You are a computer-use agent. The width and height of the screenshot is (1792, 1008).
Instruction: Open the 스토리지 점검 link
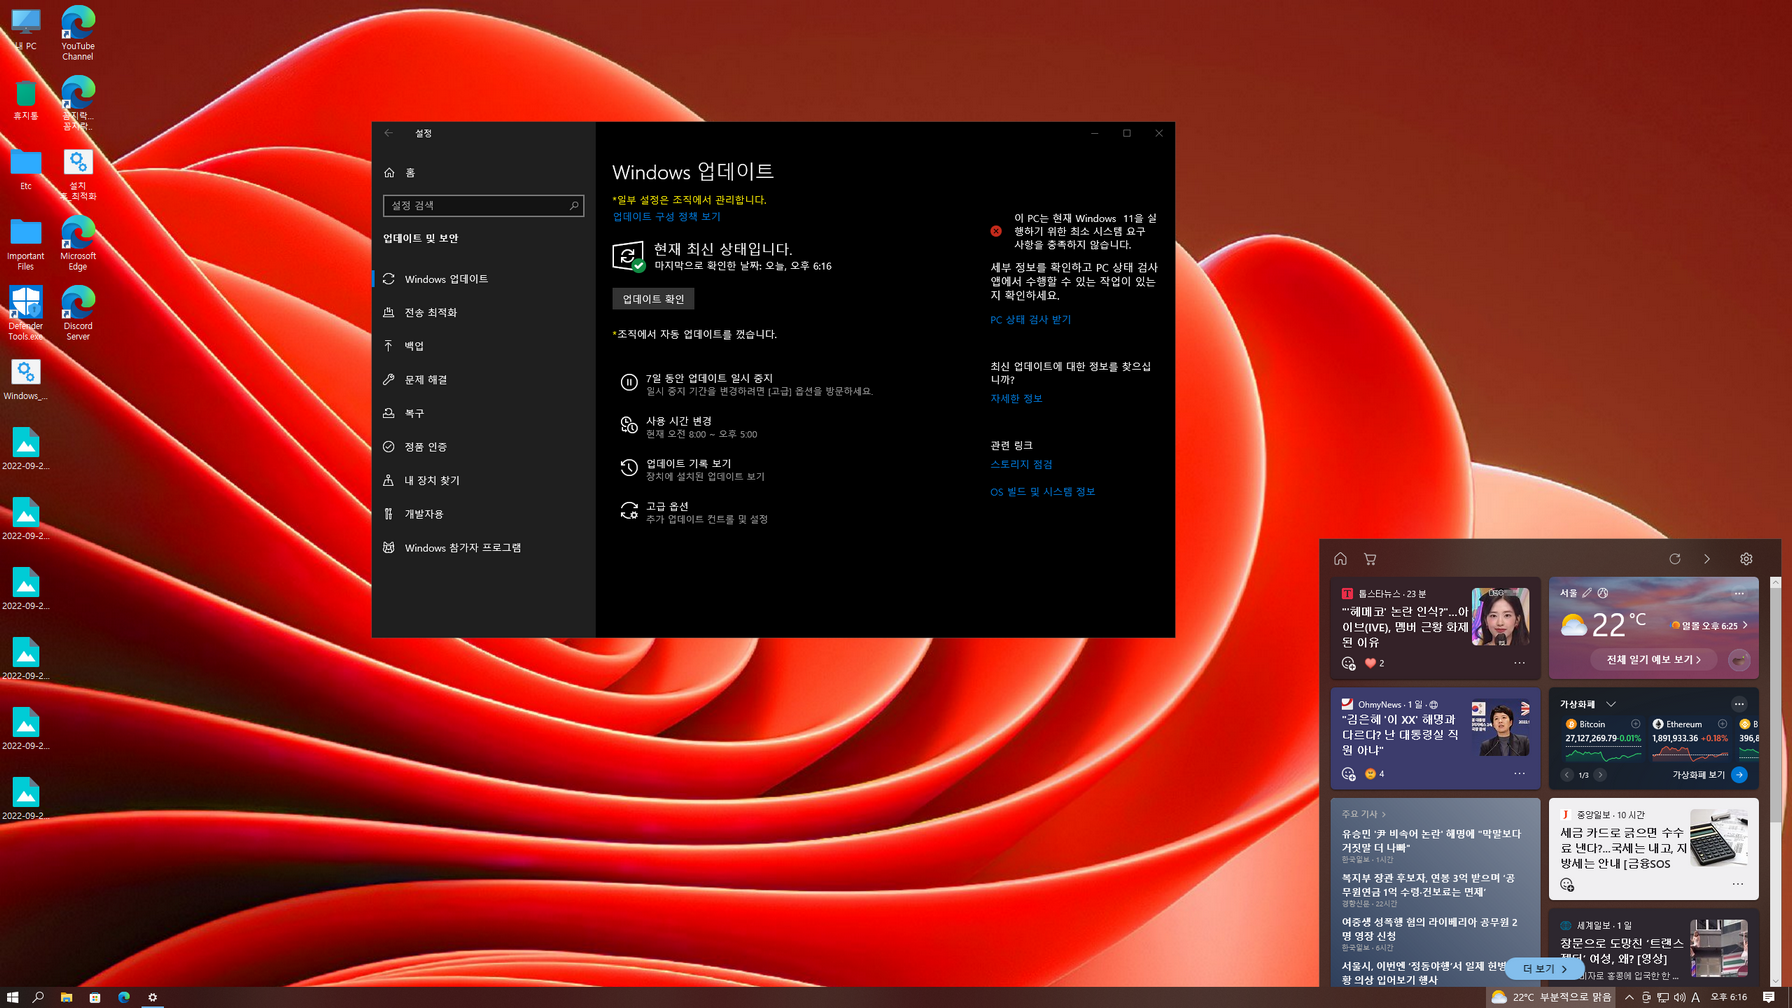click(1021, 464)
